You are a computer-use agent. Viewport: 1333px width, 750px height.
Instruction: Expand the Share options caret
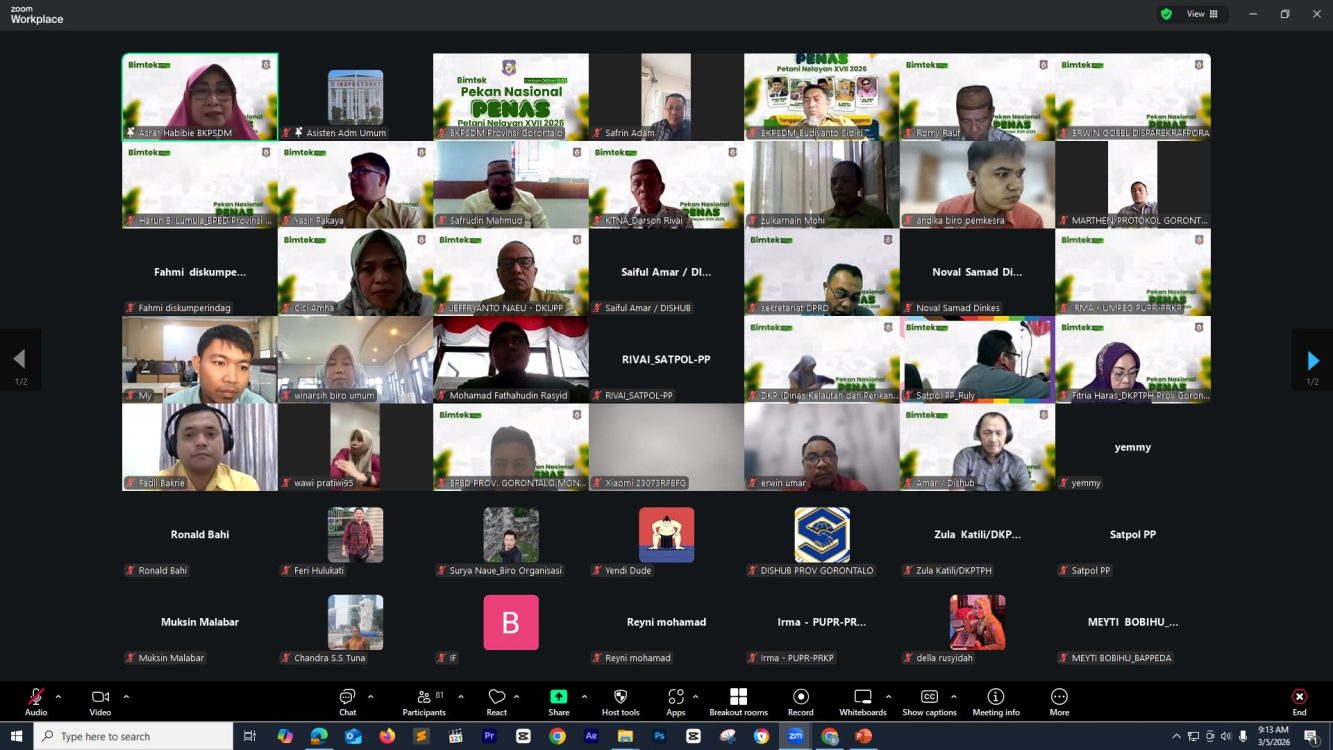(584, 696)
